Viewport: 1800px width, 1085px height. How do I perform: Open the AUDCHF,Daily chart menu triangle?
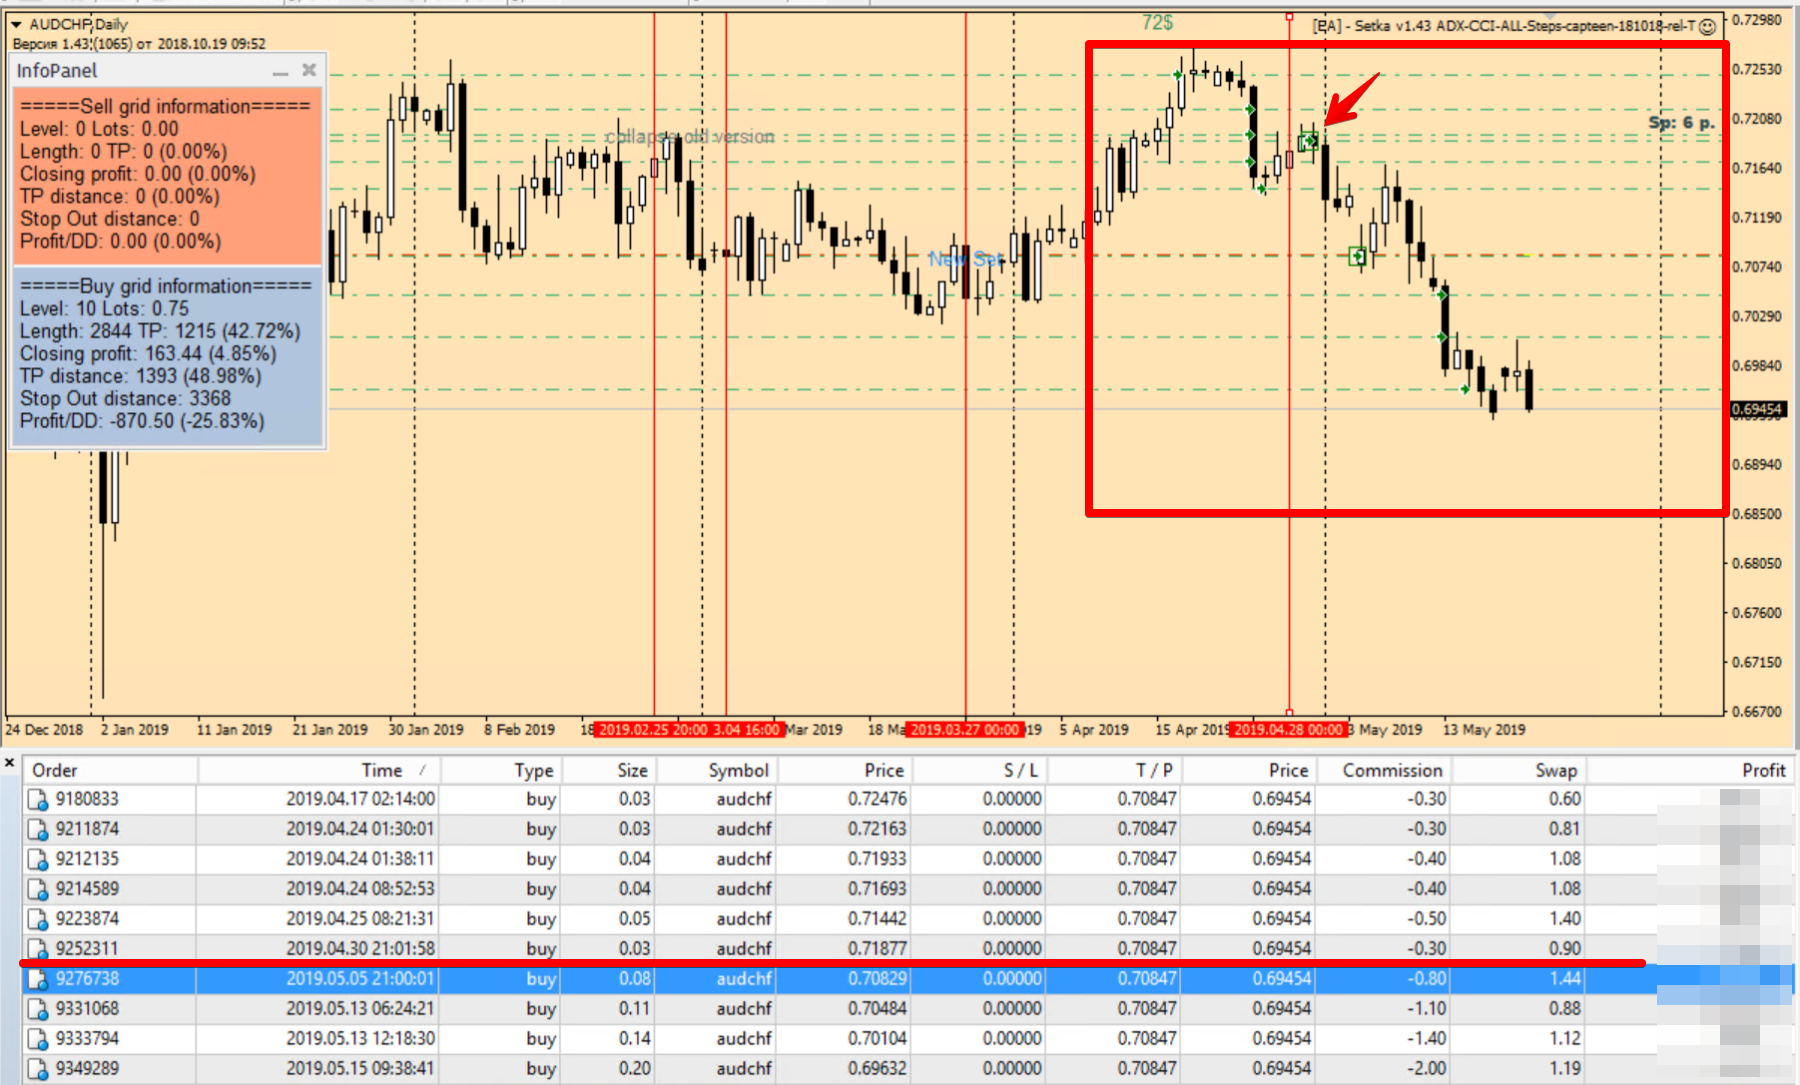click(x=16, y=24)
